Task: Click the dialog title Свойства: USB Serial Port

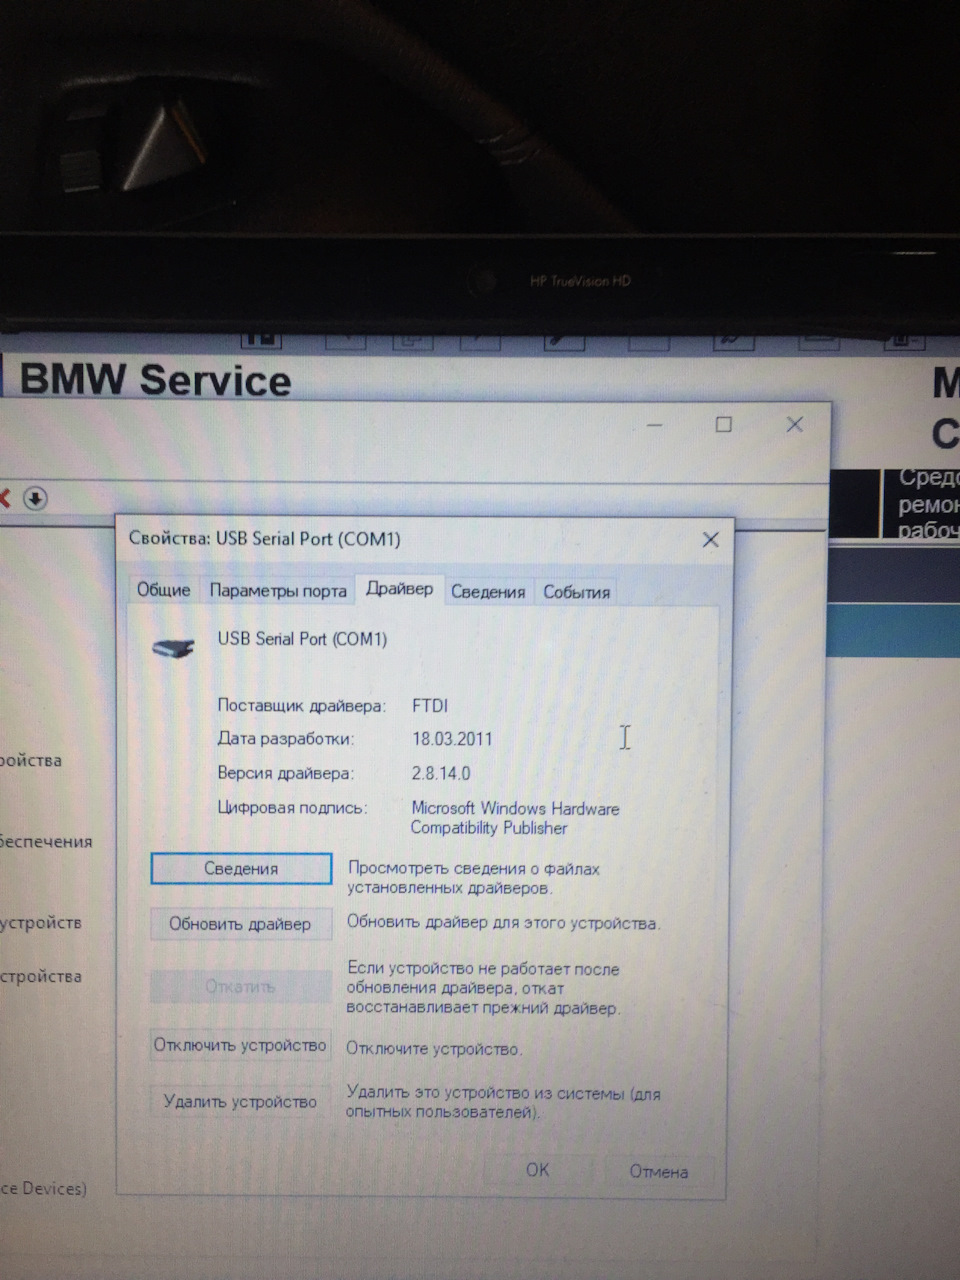Action: [x=264, y=539]
